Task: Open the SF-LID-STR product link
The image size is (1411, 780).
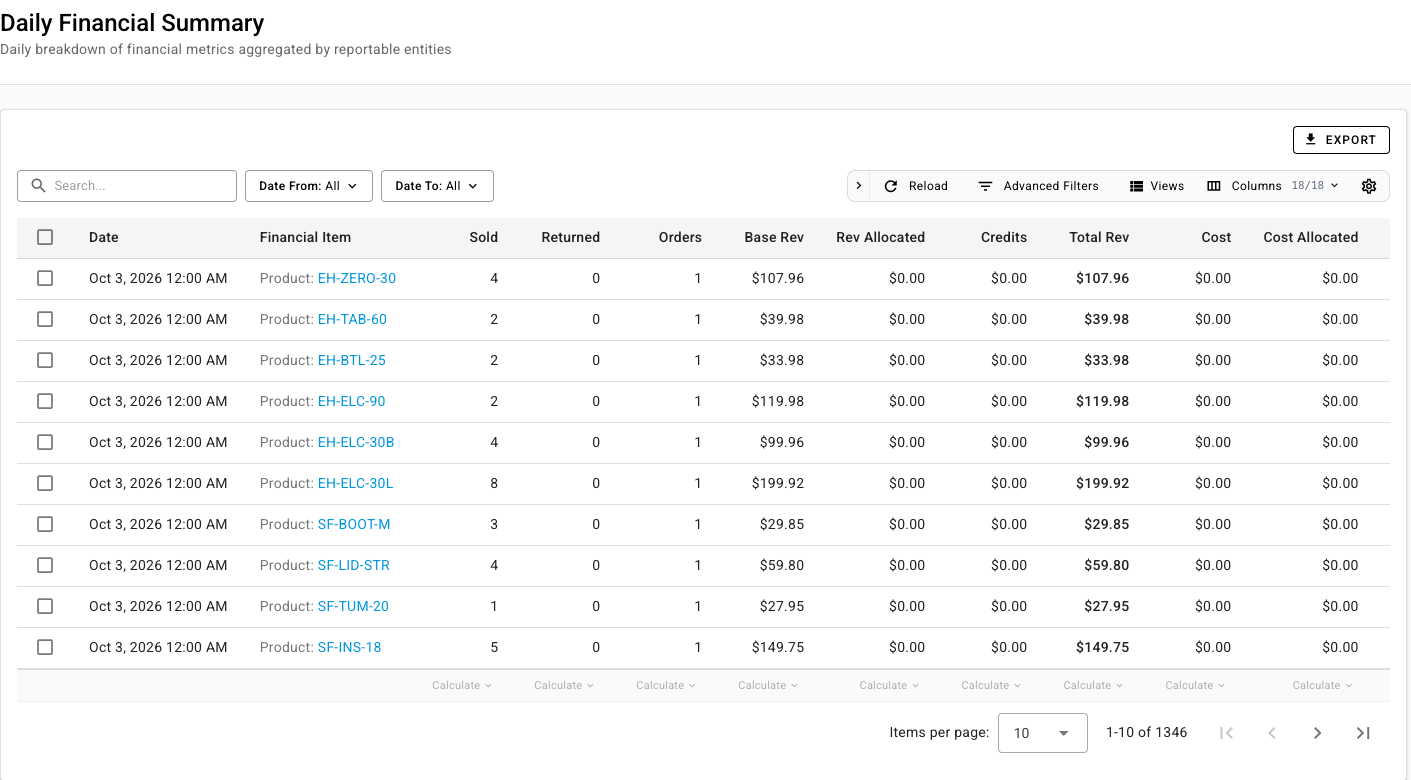Action: coord(354,565)
